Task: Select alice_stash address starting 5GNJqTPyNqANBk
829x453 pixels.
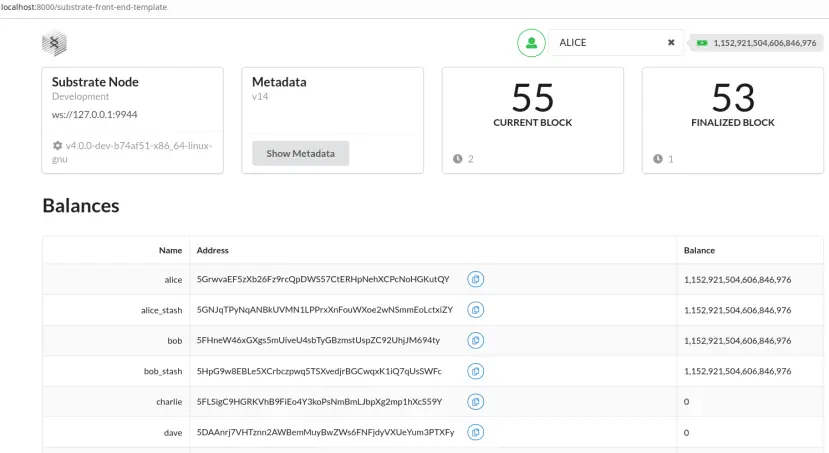Action: tap(325, 310)
